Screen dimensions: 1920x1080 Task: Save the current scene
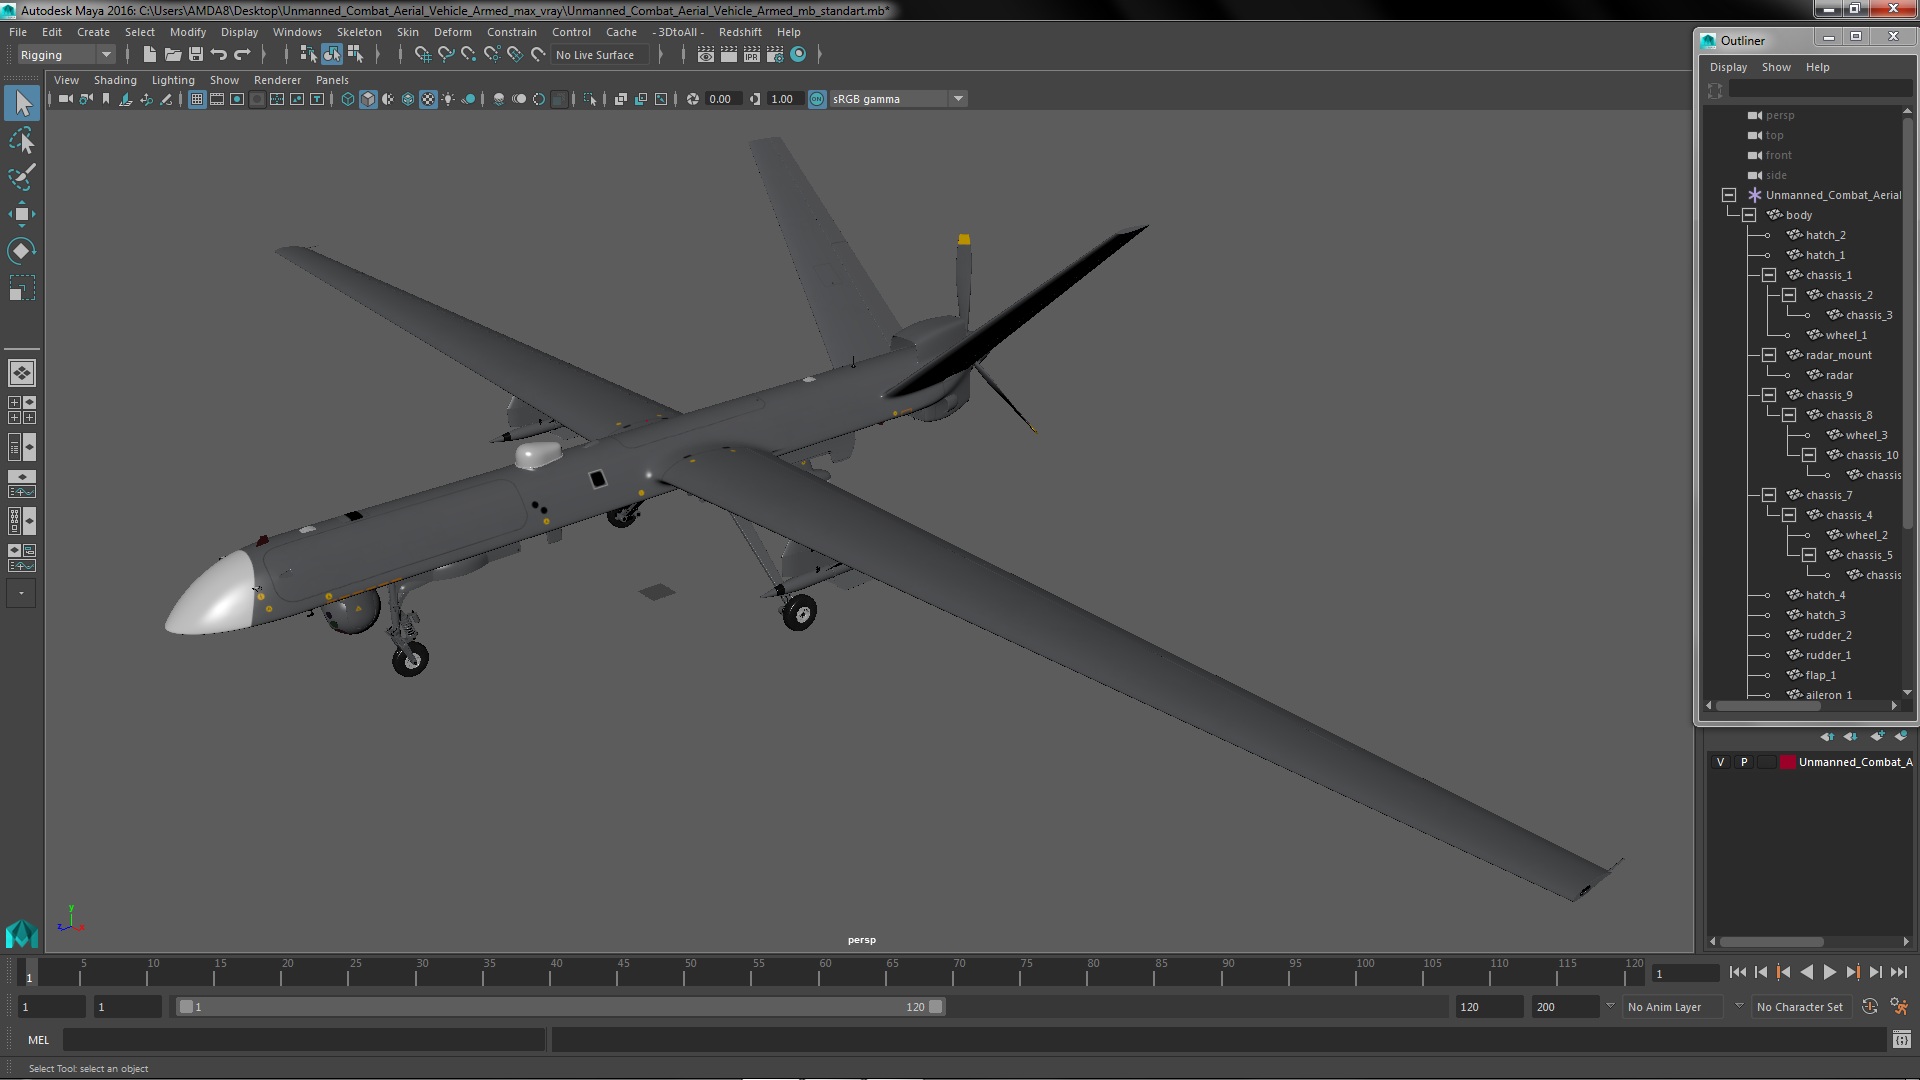[196, 55]
